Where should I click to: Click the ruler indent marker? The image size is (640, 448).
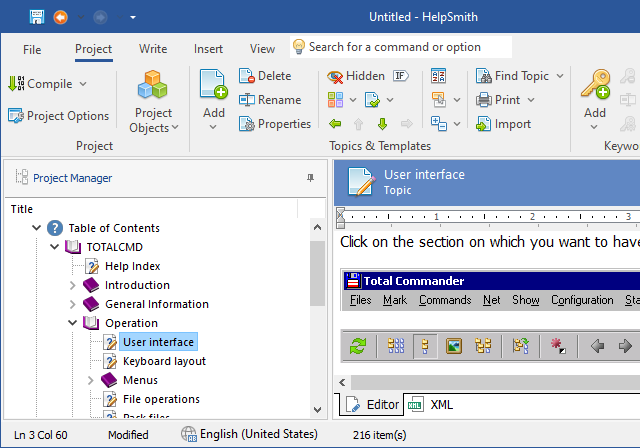click(x=340, y=217)
